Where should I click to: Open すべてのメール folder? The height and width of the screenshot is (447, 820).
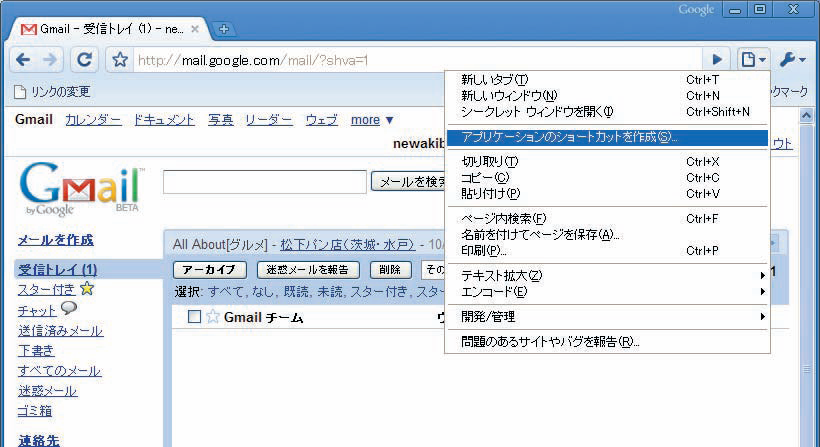[x=60, y=371]
